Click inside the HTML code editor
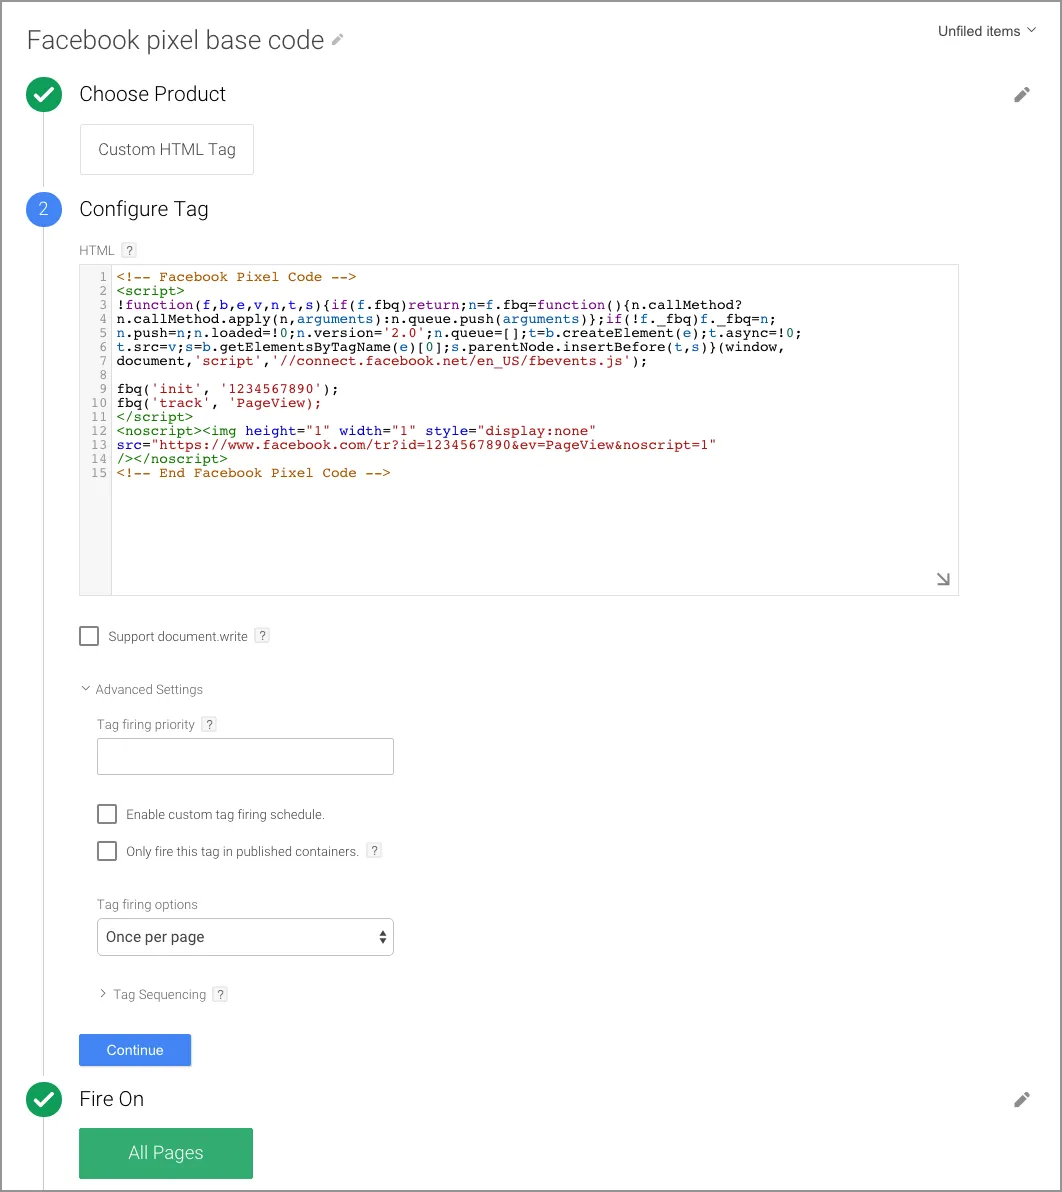 518,430
